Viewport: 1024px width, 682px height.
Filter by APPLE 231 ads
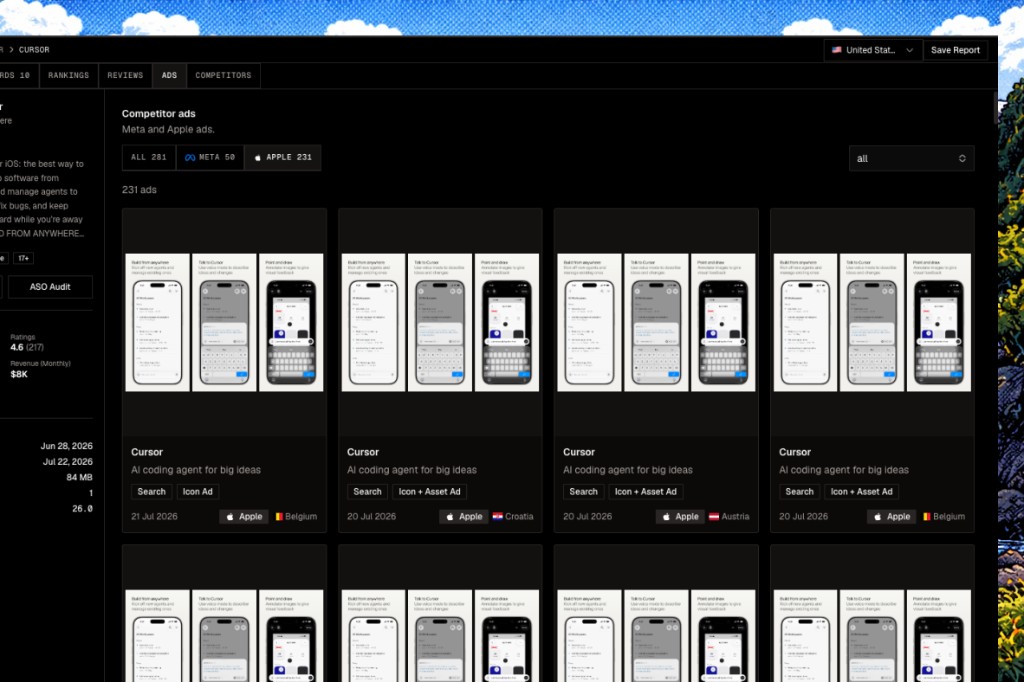283,157
